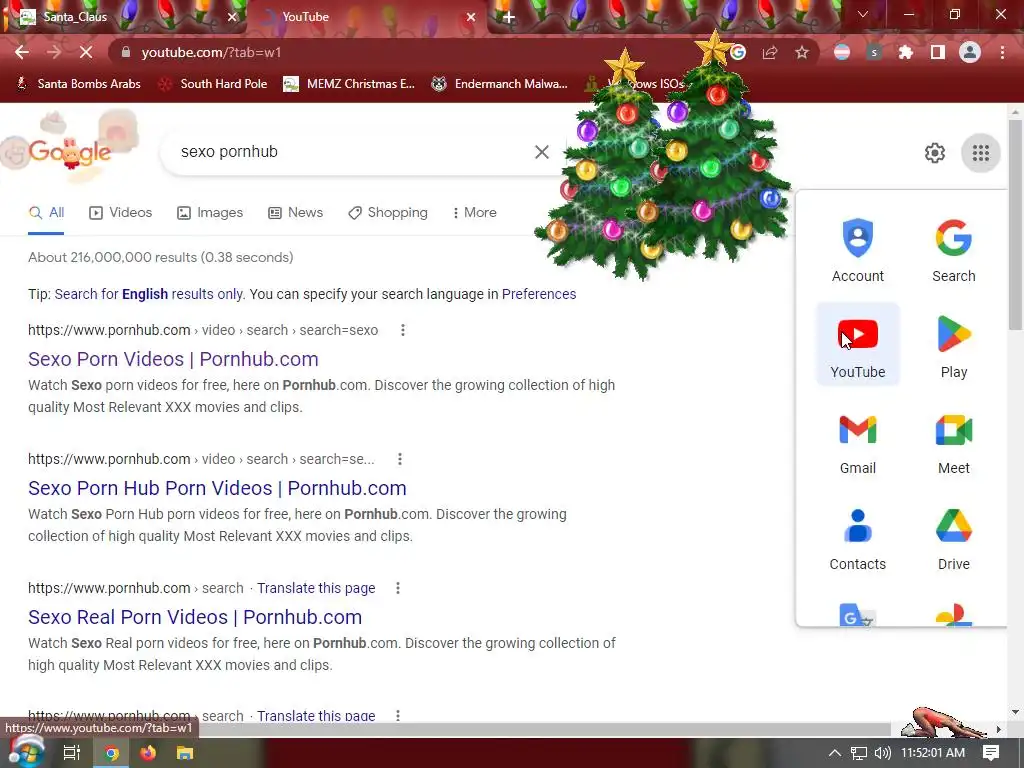This screenshot has width=1024, height=768.
Task: Open Google quick settings gear
Action: tap(935, 153)
